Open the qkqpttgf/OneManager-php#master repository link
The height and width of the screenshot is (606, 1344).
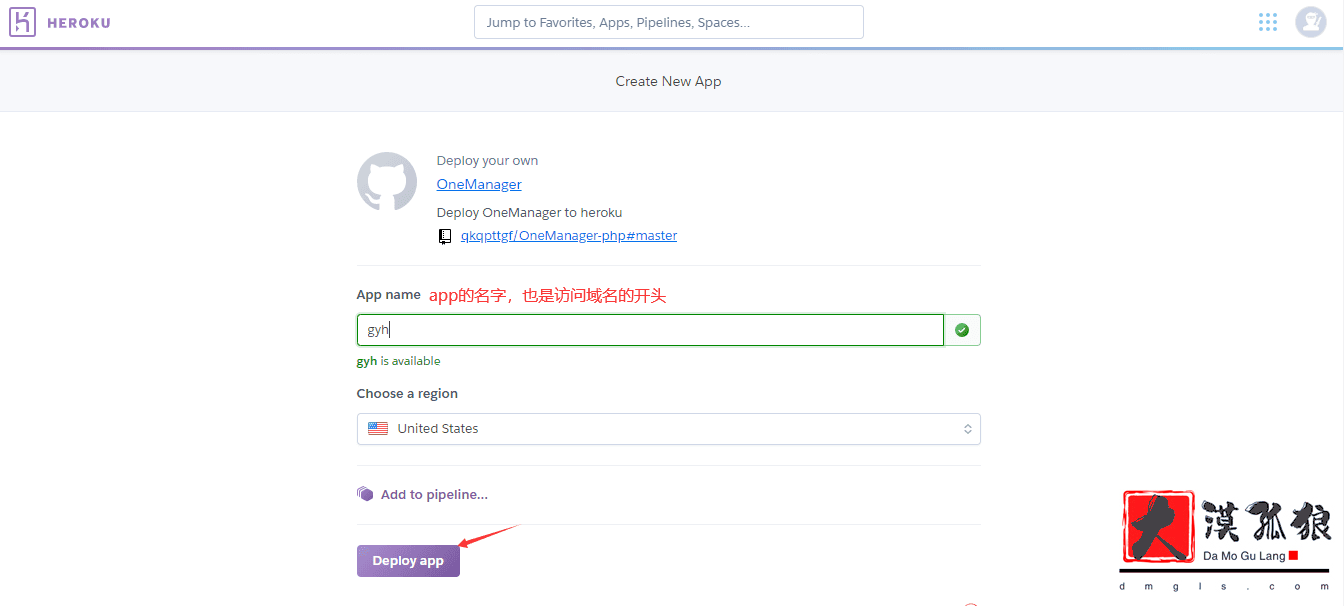(568, 236)
